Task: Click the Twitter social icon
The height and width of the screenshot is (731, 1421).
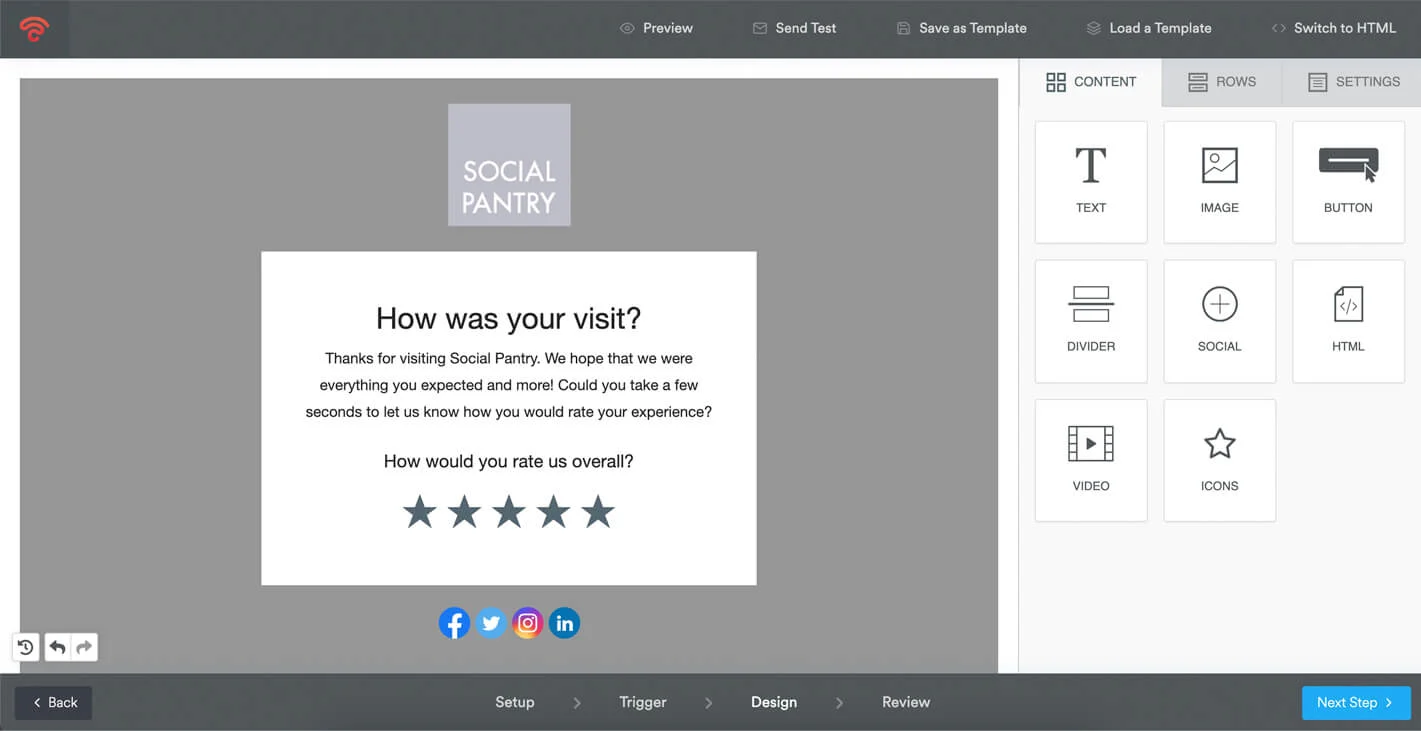Action: (491, 623)
